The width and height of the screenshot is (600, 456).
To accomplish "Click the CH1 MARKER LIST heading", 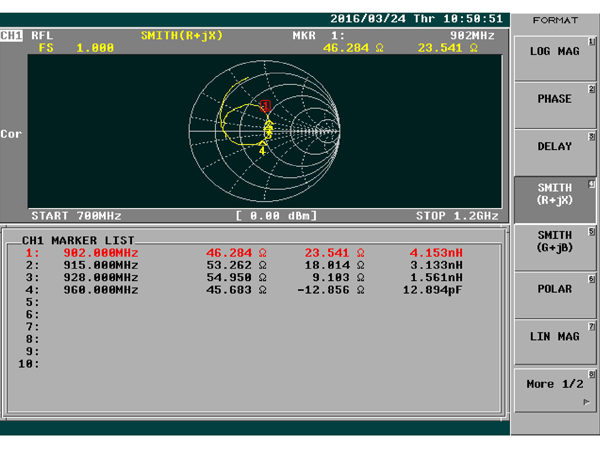I will pos(78,240).
